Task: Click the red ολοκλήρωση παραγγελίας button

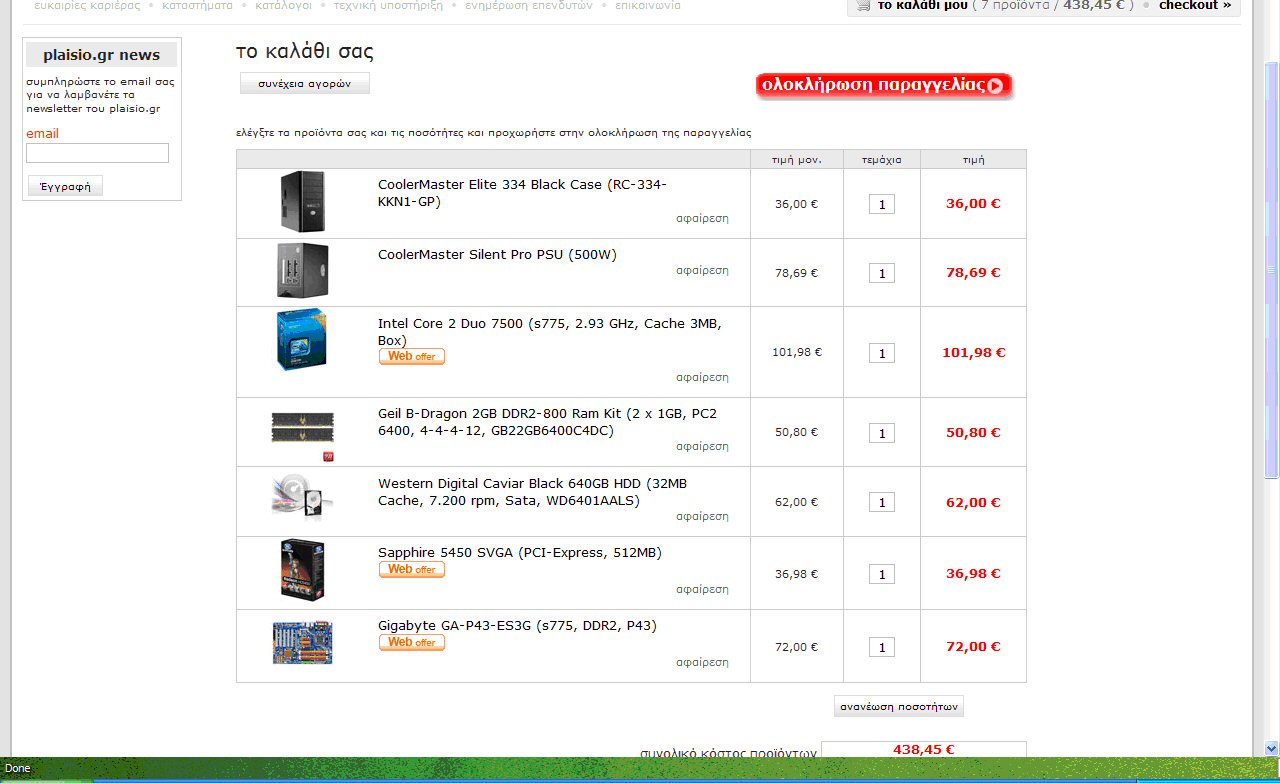Action: coord(884,86)
